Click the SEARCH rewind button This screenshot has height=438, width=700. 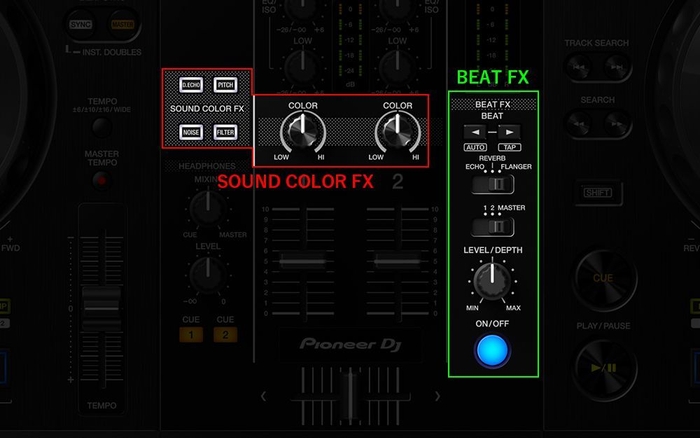point(579,124)
